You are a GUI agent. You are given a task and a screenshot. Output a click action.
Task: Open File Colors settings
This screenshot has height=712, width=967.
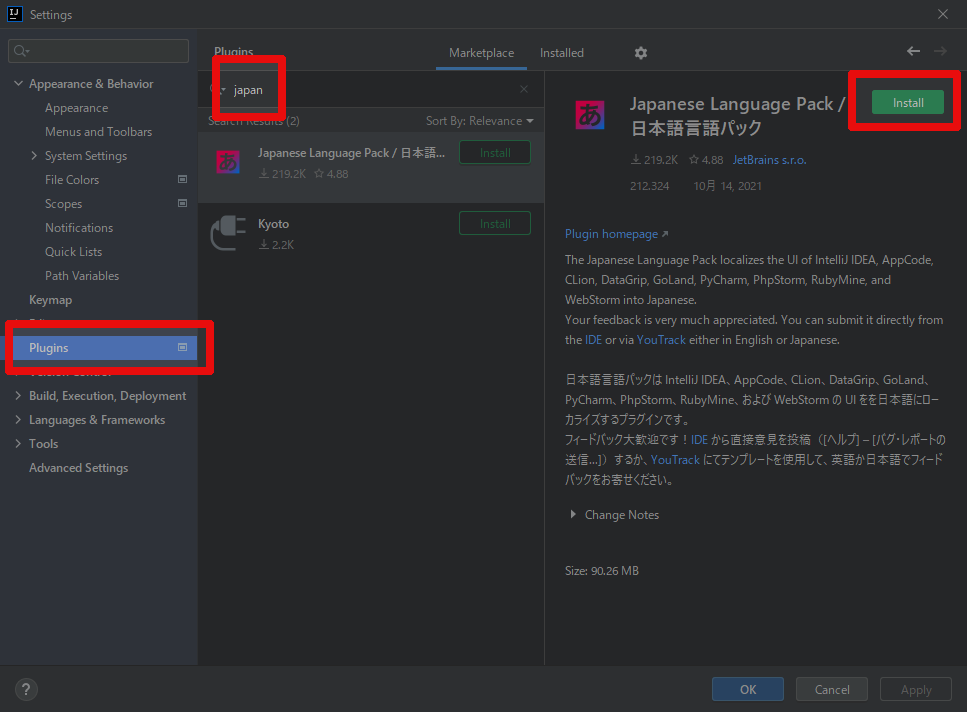pos(72,180)
